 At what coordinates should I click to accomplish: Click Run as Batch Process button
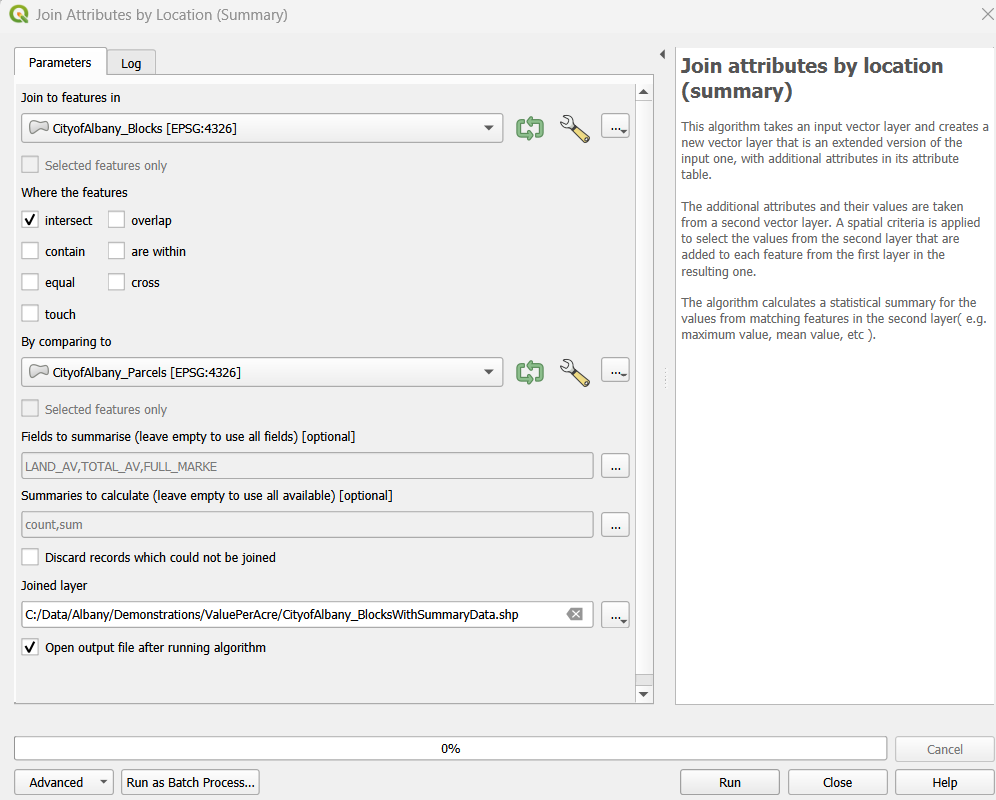click(x=190, y=782)
